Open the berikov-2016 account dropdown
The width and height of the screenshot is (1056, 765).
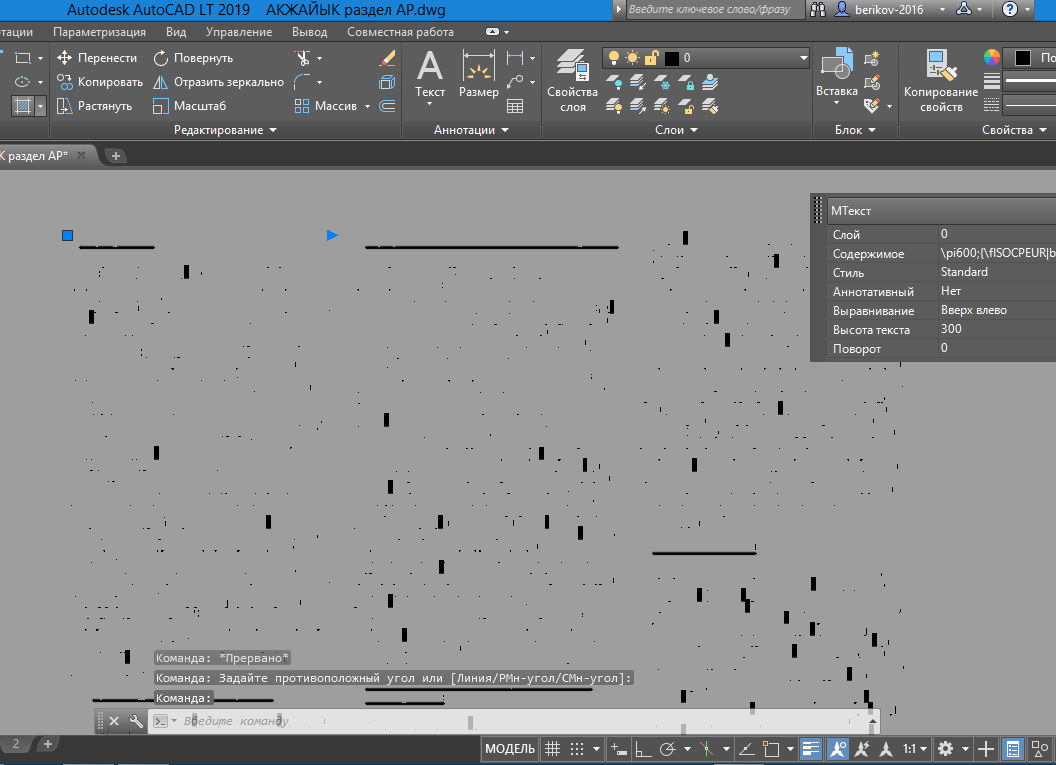click(x=943, y=9)
